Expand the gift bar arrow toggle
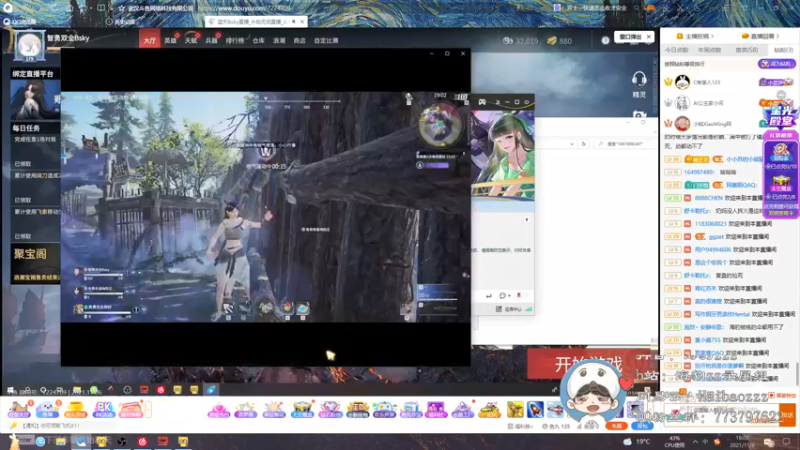The height and width of the screenshot is (450, 800). [148, 410]
